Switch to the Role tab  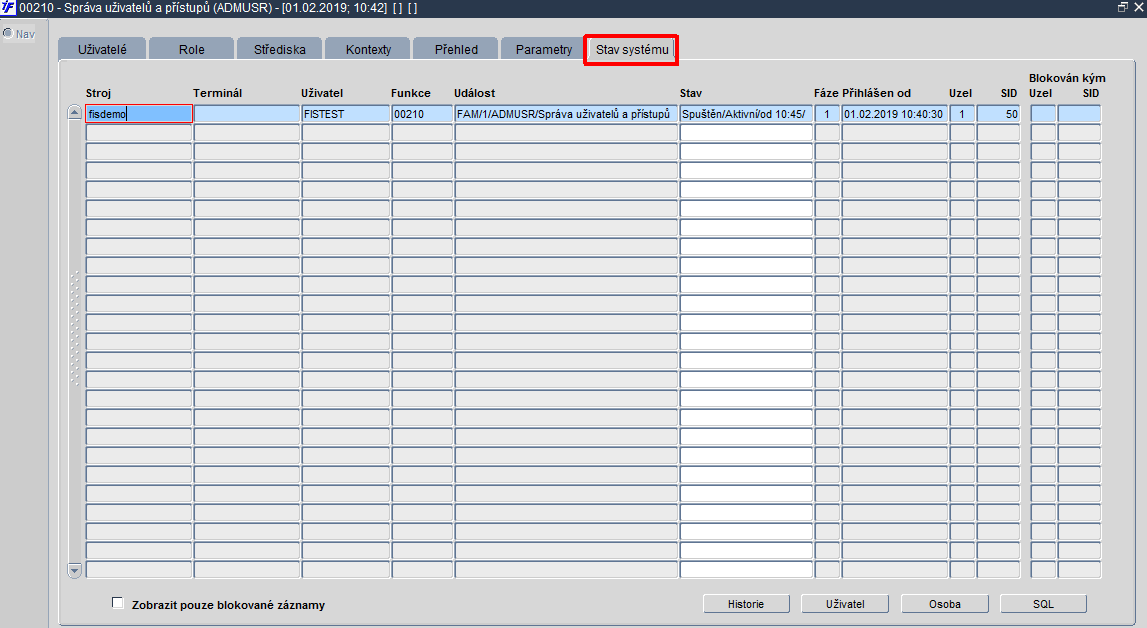pyautogui.click(x=192, y=49)
